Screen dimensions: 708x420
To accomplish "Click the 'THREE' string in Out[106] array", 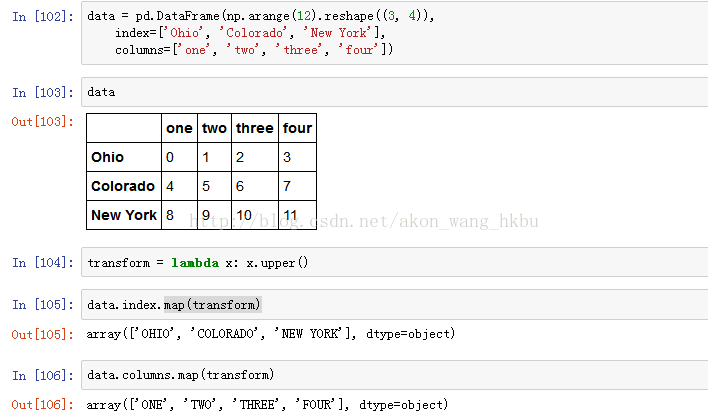I will tap(257, 404).
